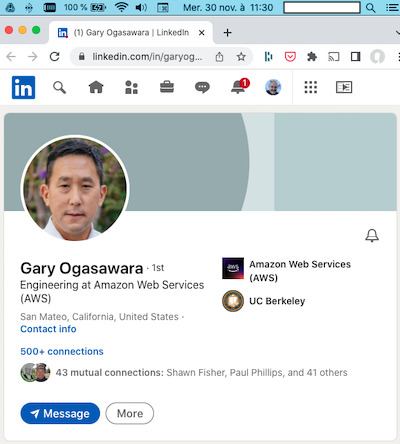Click the Gary Ogasawara name heading
This screenshot has width=400, height=444.
[x=82, y=268]
